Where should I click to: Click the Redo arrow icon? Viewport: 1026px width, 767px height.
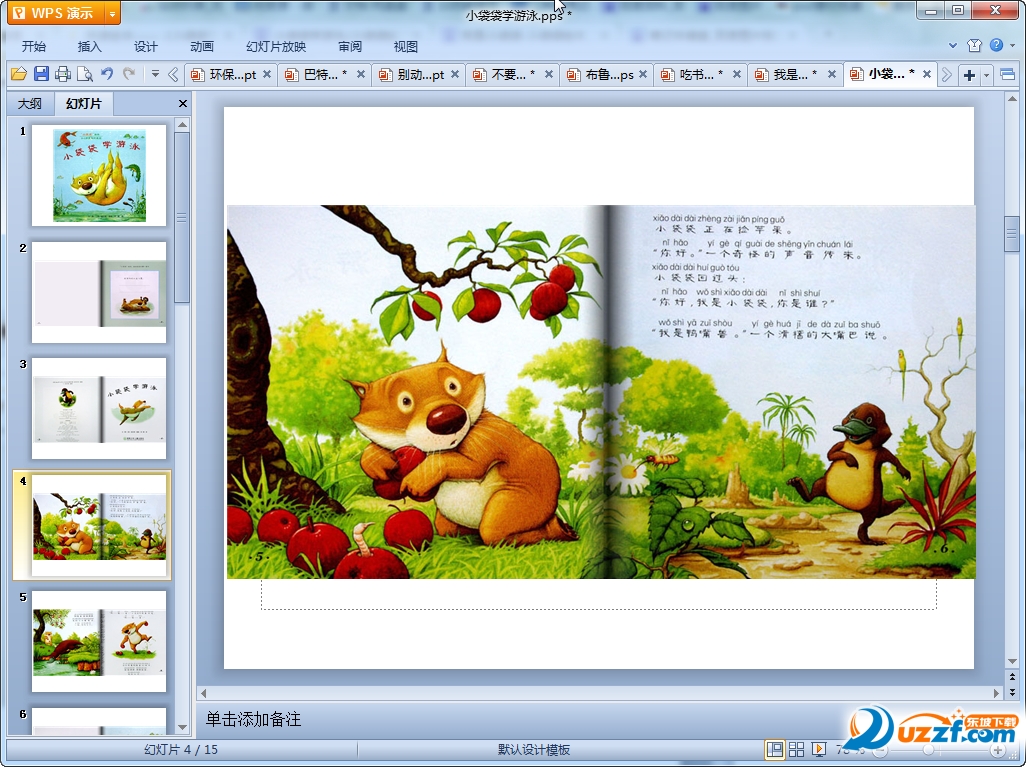(x=129, y=74)
